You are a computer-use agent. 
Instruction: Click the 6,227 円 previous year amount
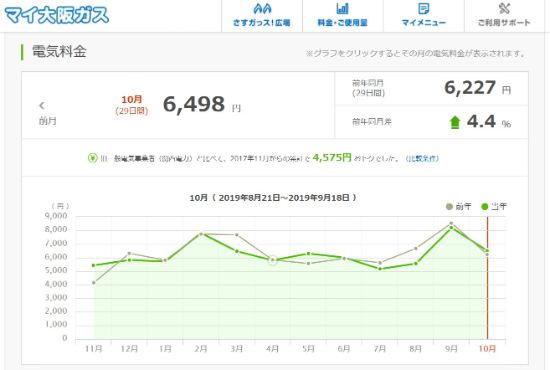(478, 88)
